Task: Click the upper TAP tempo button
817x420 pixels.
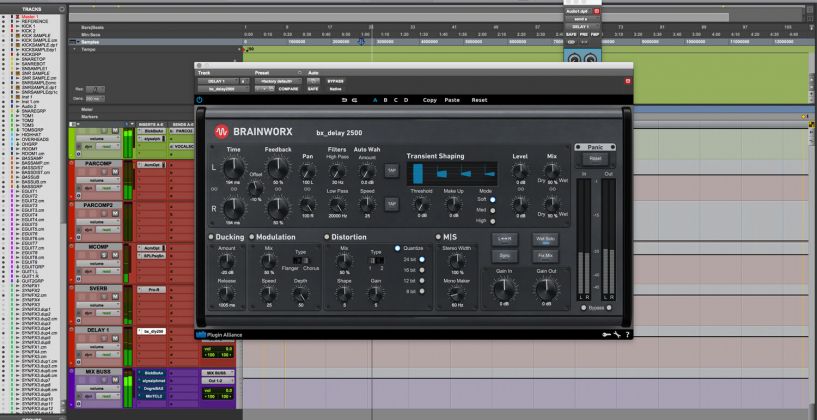Action: tap(391, 170)
